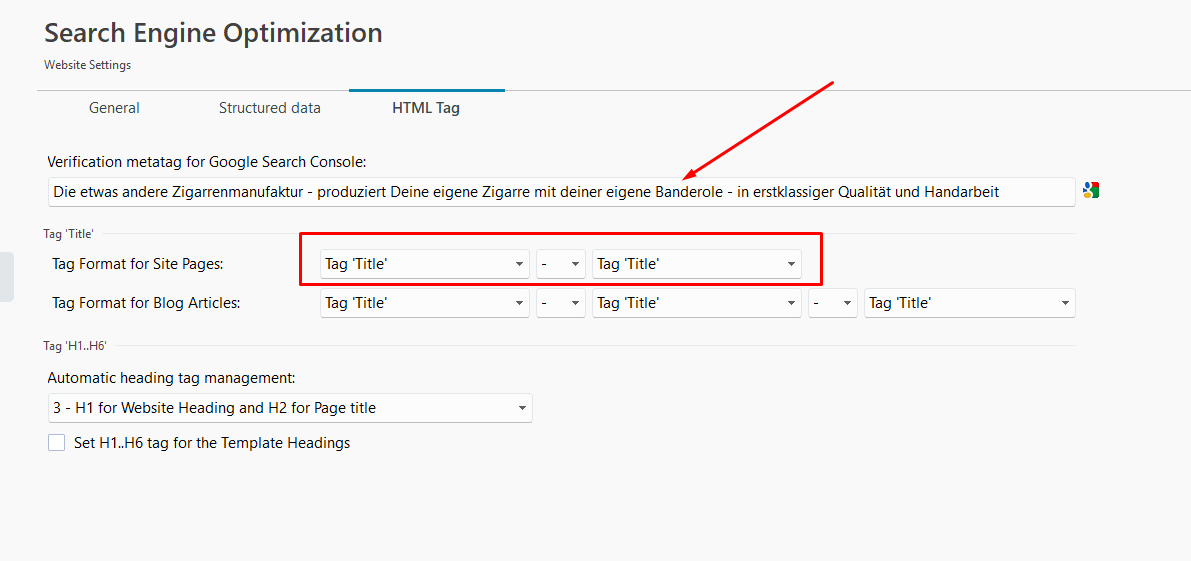Viewport: 1191px width, 561px height.
Task: Open first Tag 'Title' dropdown for Blog Articles
Action: point(424,303)
